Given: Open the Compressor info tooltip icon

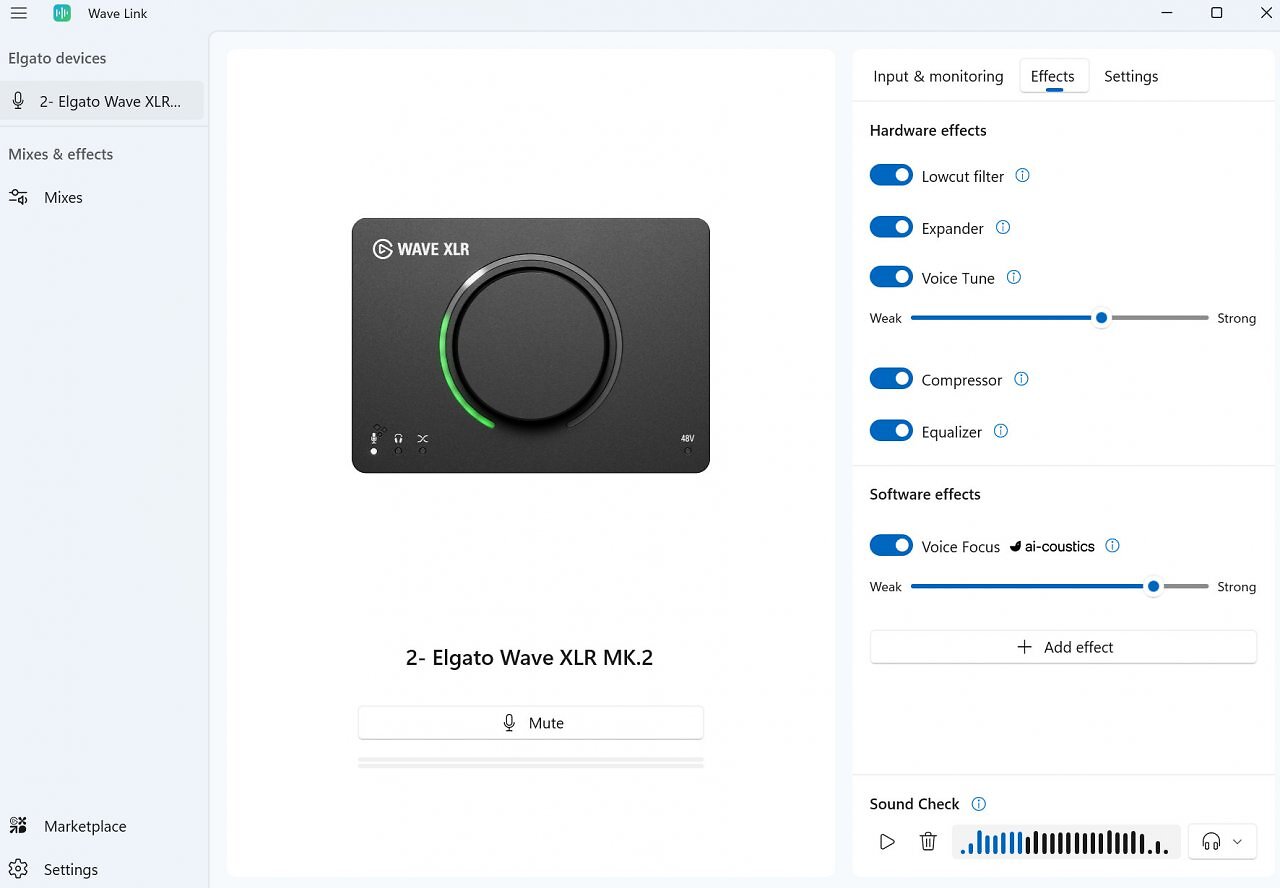Looking at the screenshot, I should [1021, 379].
